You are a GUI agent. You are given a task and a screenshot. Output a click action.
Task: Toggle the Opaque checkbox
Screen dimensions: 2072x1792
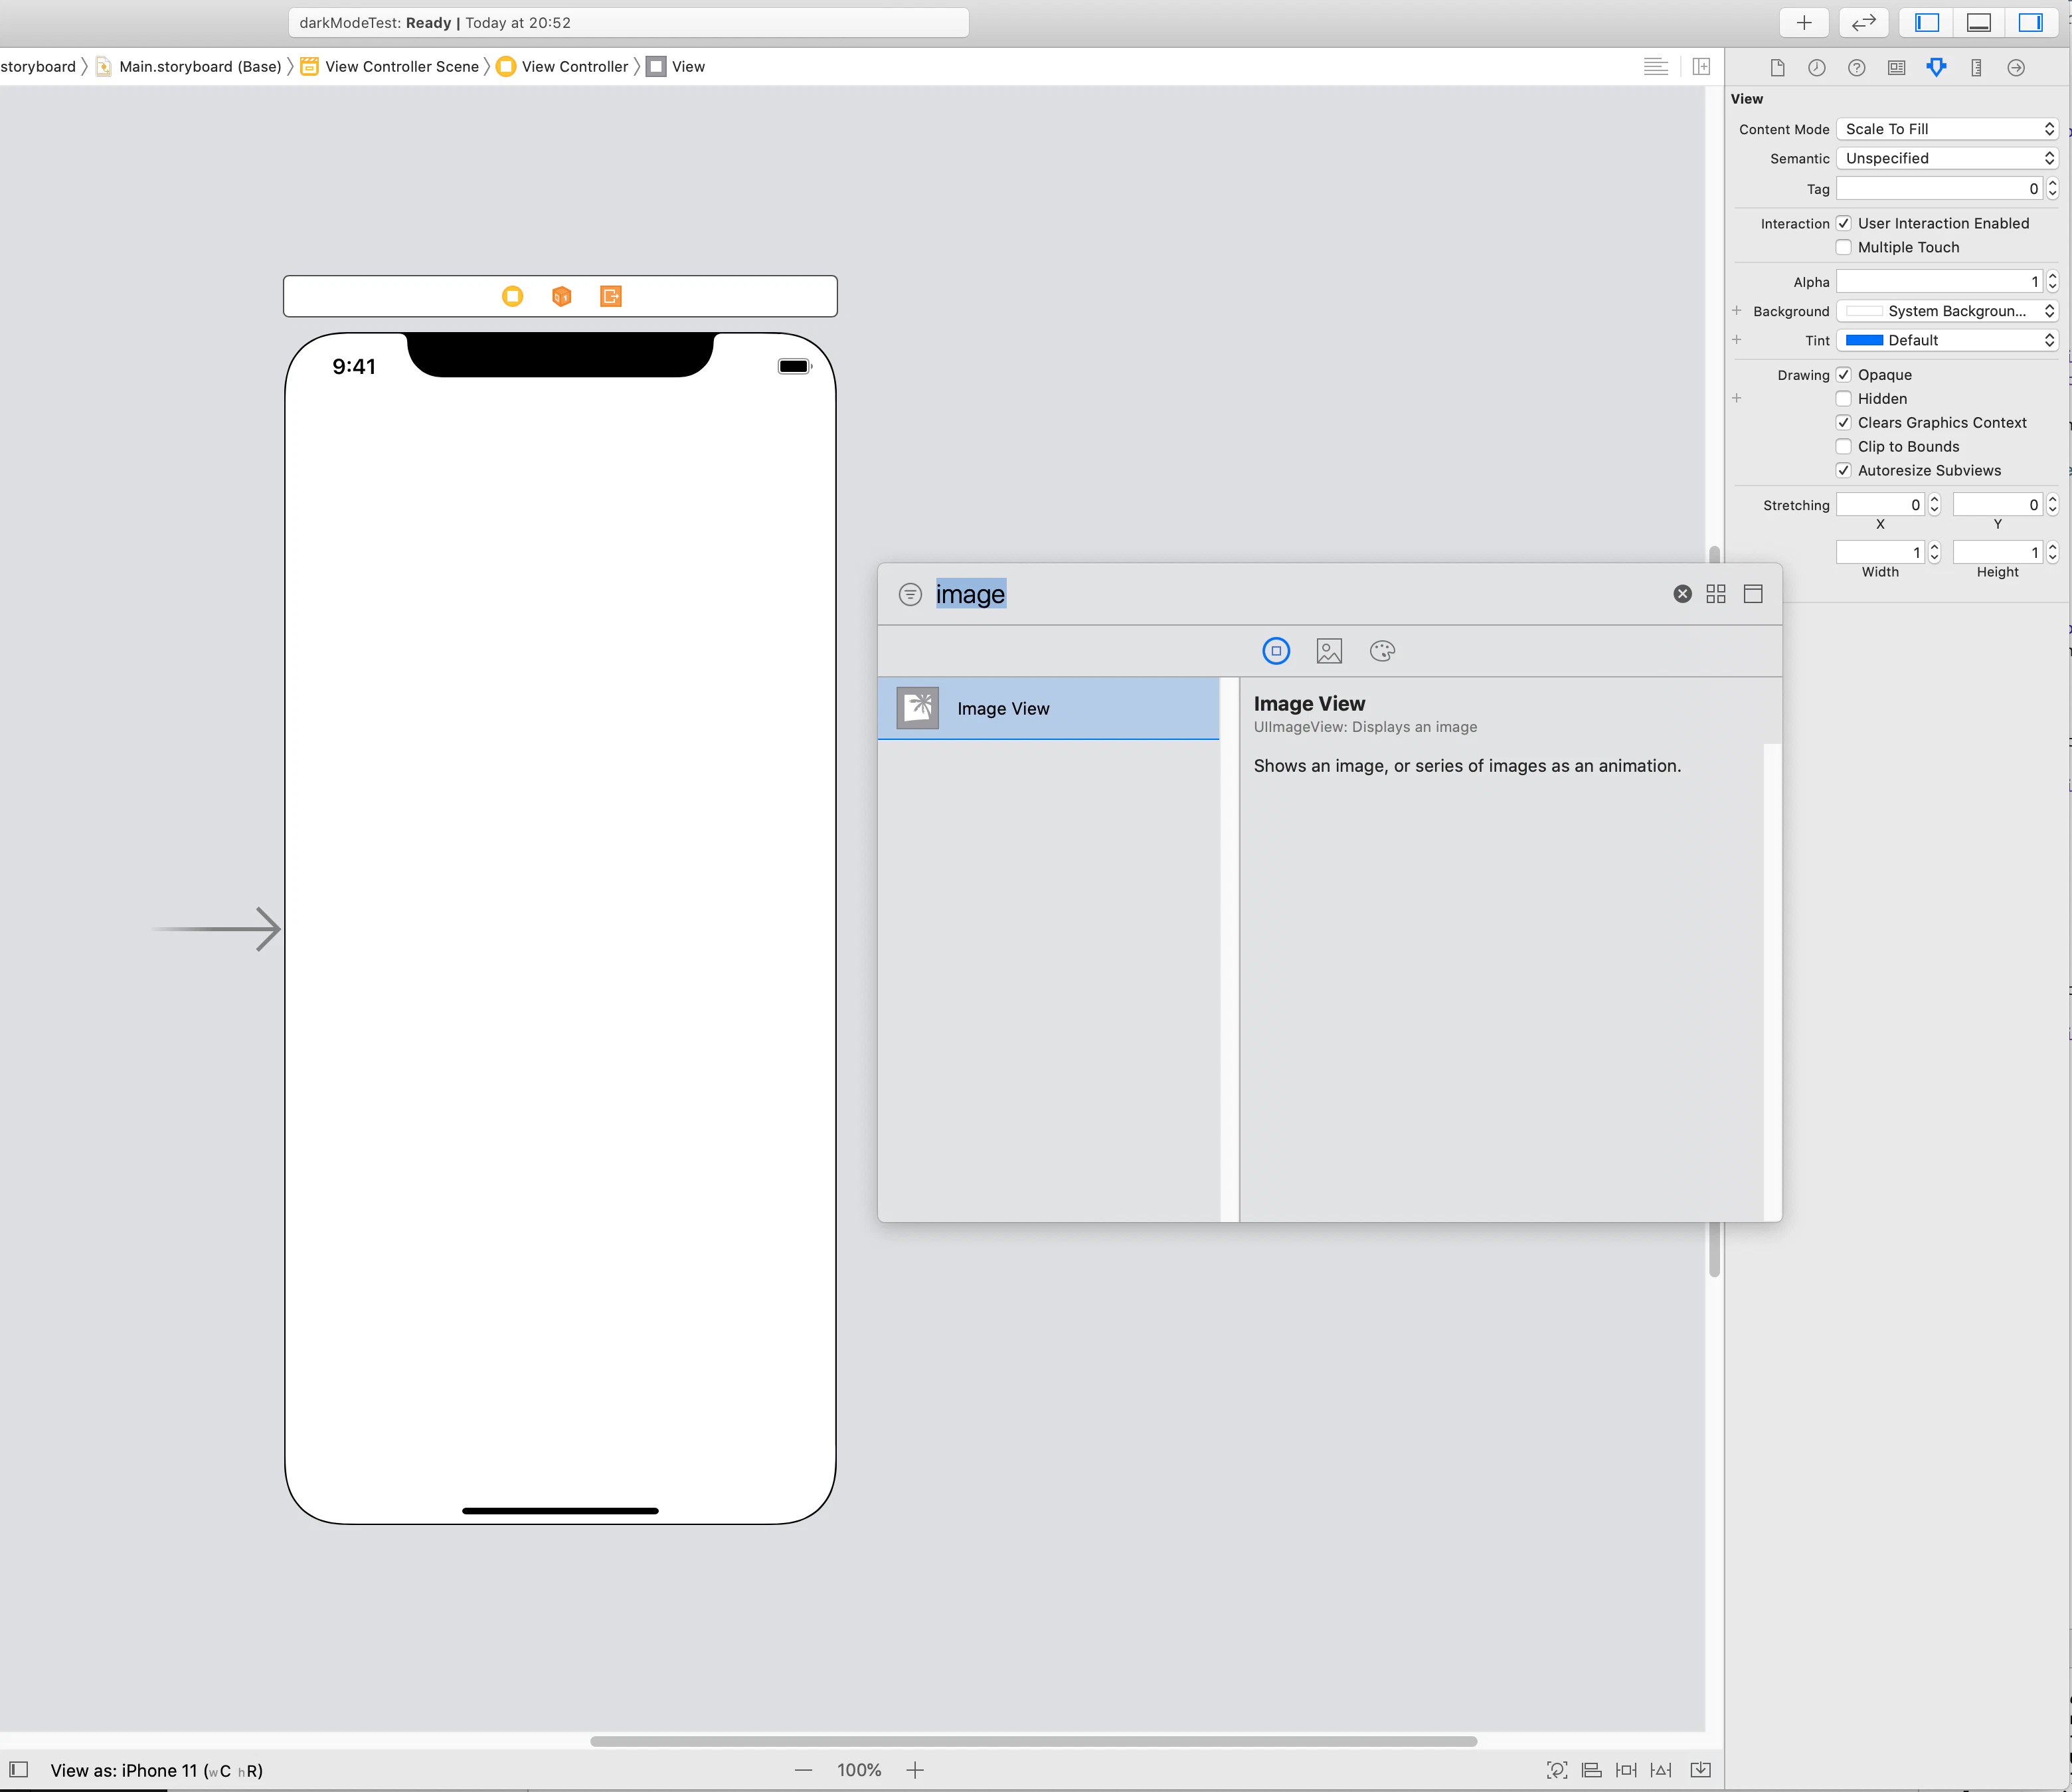pos(1844,374)
